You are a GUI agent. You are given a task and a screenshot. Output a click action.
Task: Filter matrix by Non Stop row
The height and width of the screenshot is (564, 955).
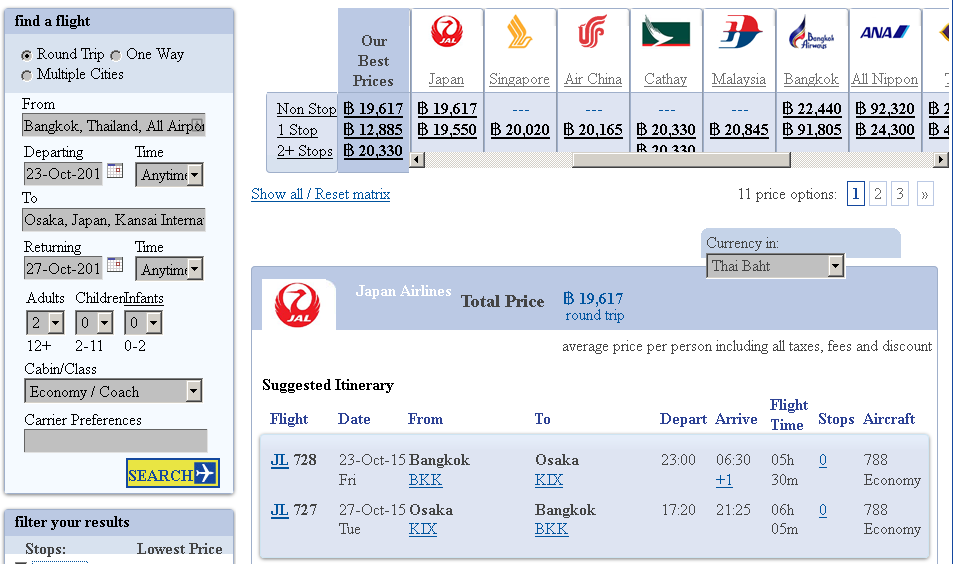[306, 109]
